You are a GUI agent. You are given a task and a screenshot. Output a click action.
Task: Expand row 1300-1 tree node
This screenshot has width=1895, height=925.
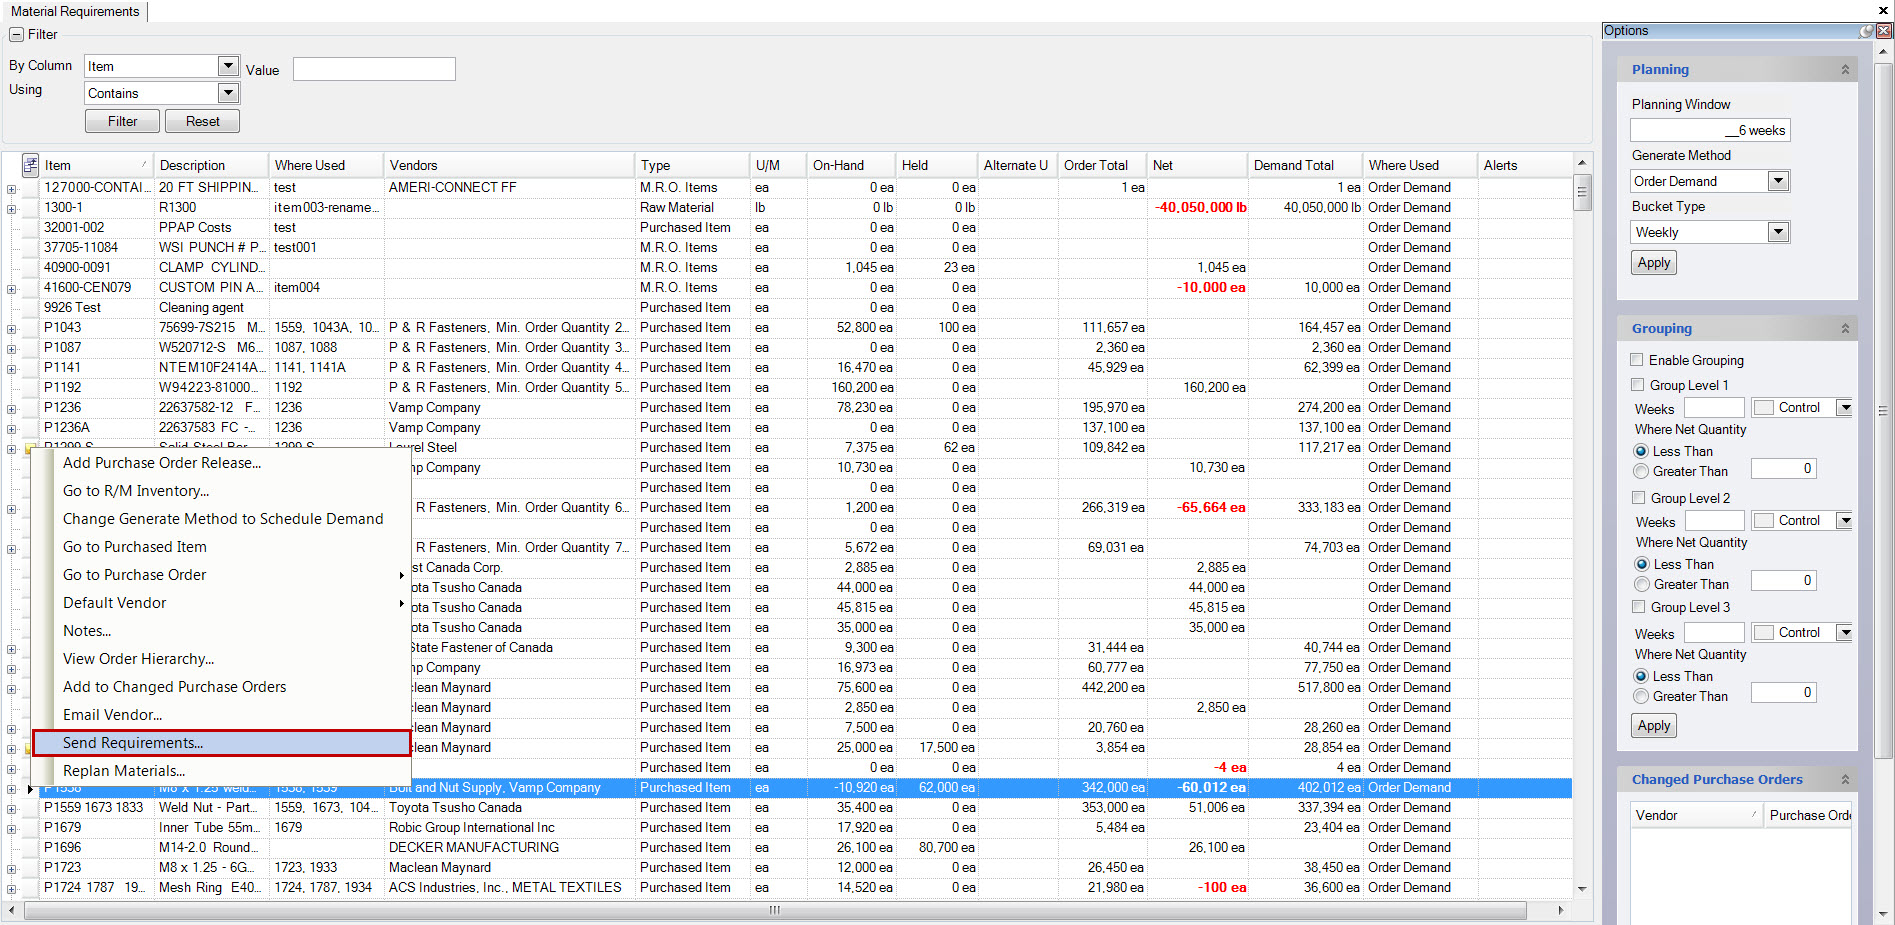[x=11, y=209]
